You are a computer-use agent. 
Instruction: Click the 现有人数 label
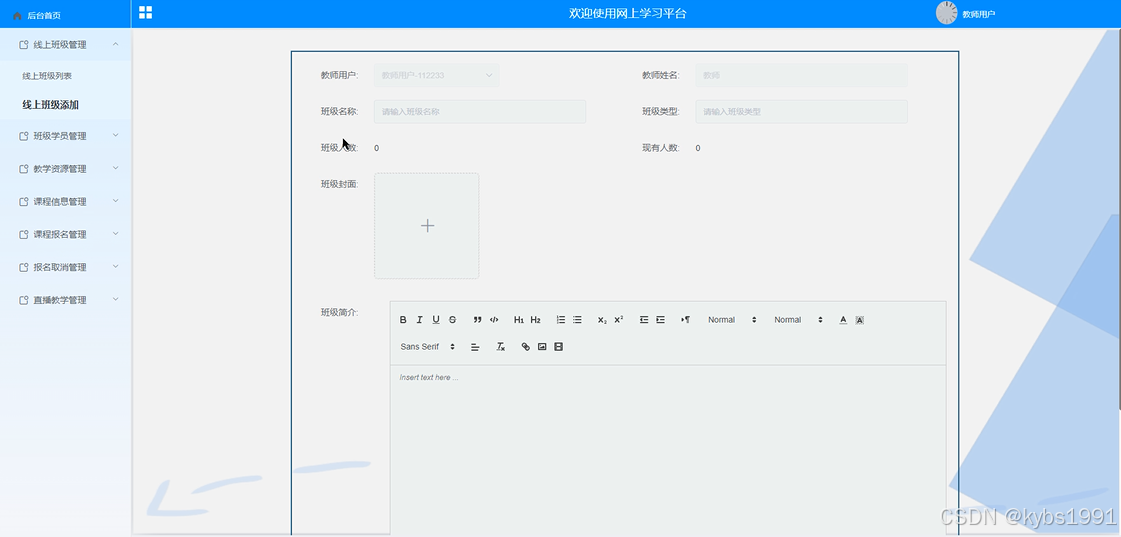click(x=661, y=148)
